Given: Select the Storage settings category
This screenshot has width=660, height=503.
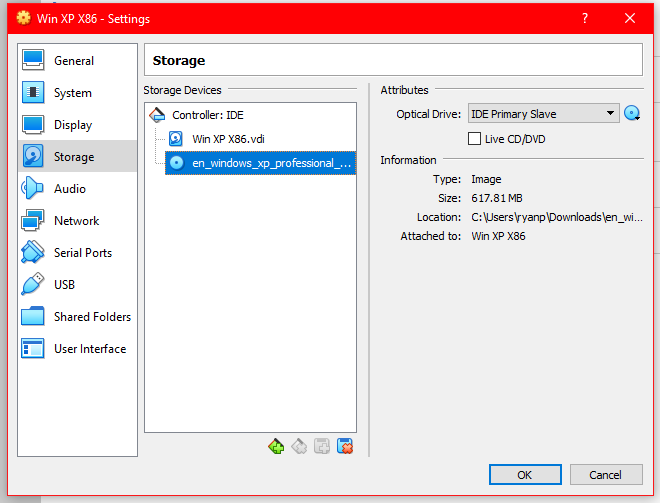Looking at the screenshot, I should (x=77, y=157).
